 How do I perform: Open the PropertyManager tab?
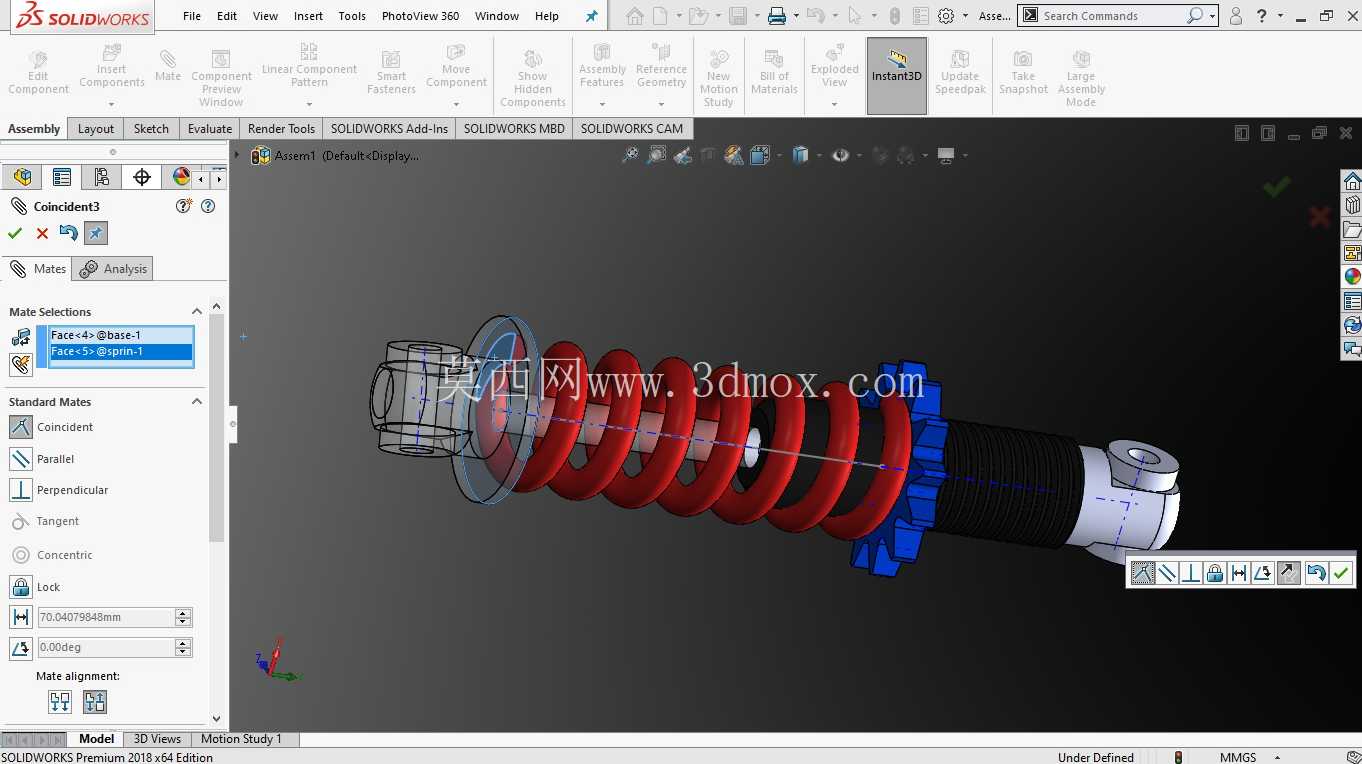pos(62,177)
